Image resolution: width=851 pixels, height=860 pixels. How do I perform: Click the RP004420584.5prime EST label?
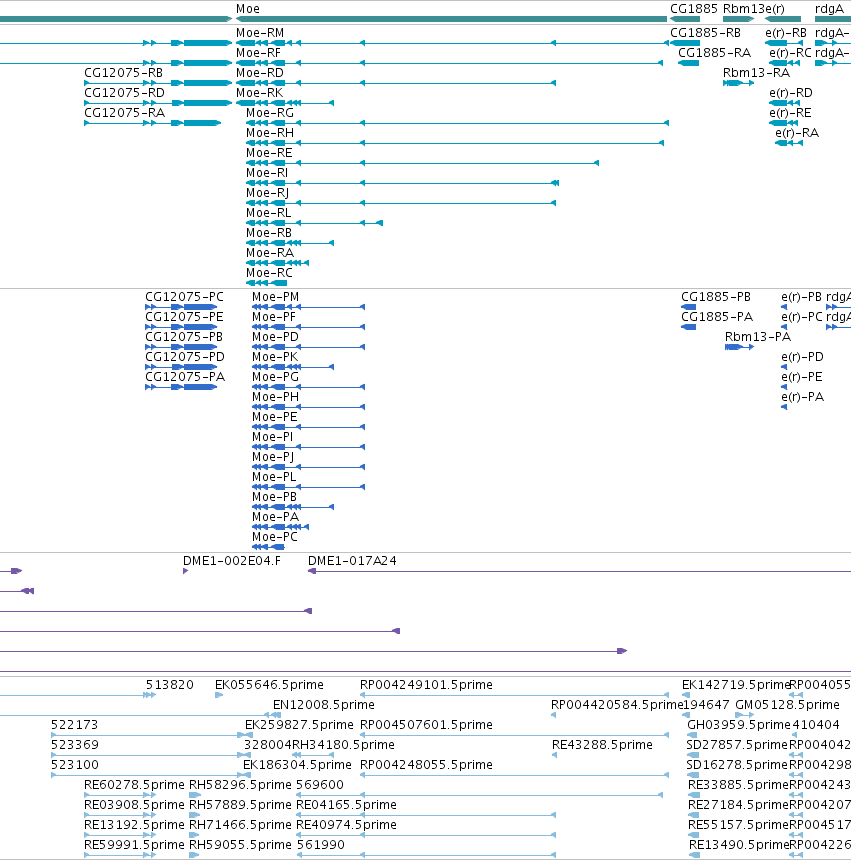[x=617, y=705]
